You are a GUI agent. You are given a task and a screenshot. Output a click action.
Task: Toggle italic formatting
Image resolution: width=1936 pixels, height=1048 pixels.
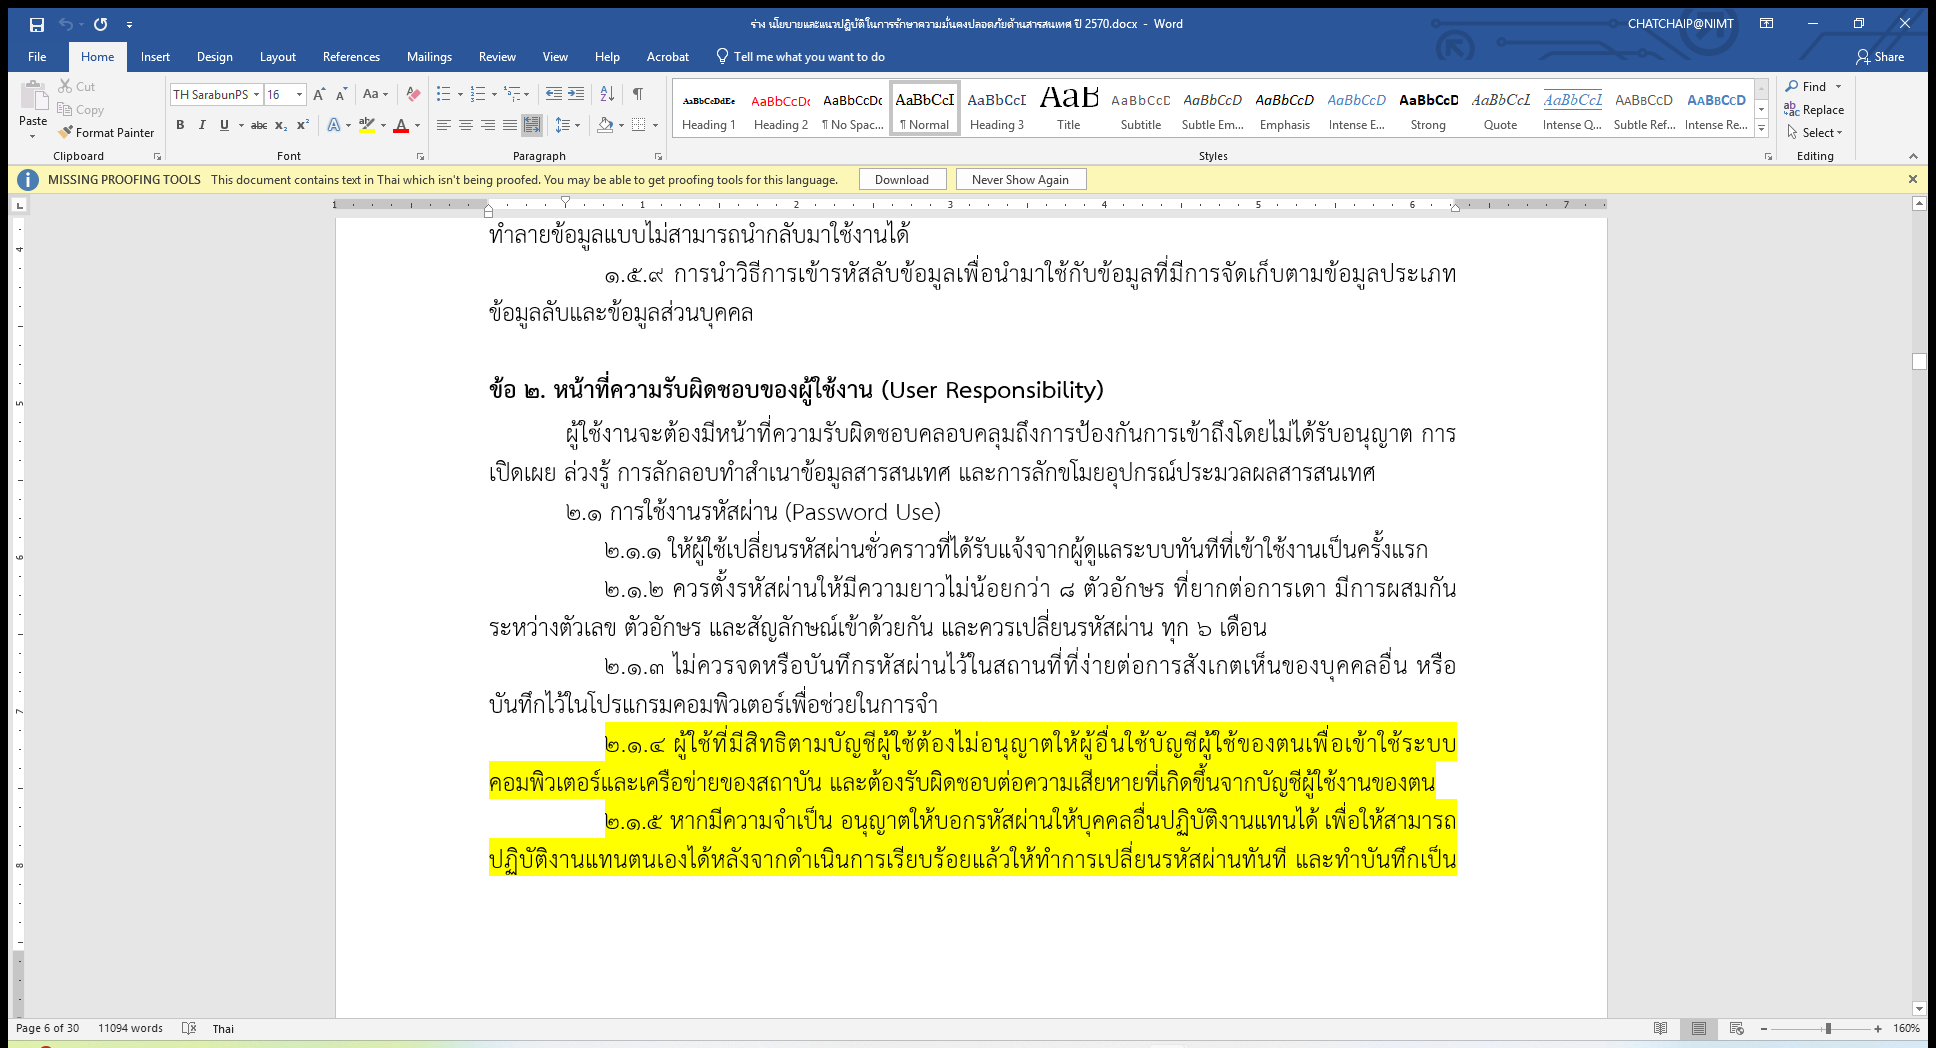pos(202,125)
